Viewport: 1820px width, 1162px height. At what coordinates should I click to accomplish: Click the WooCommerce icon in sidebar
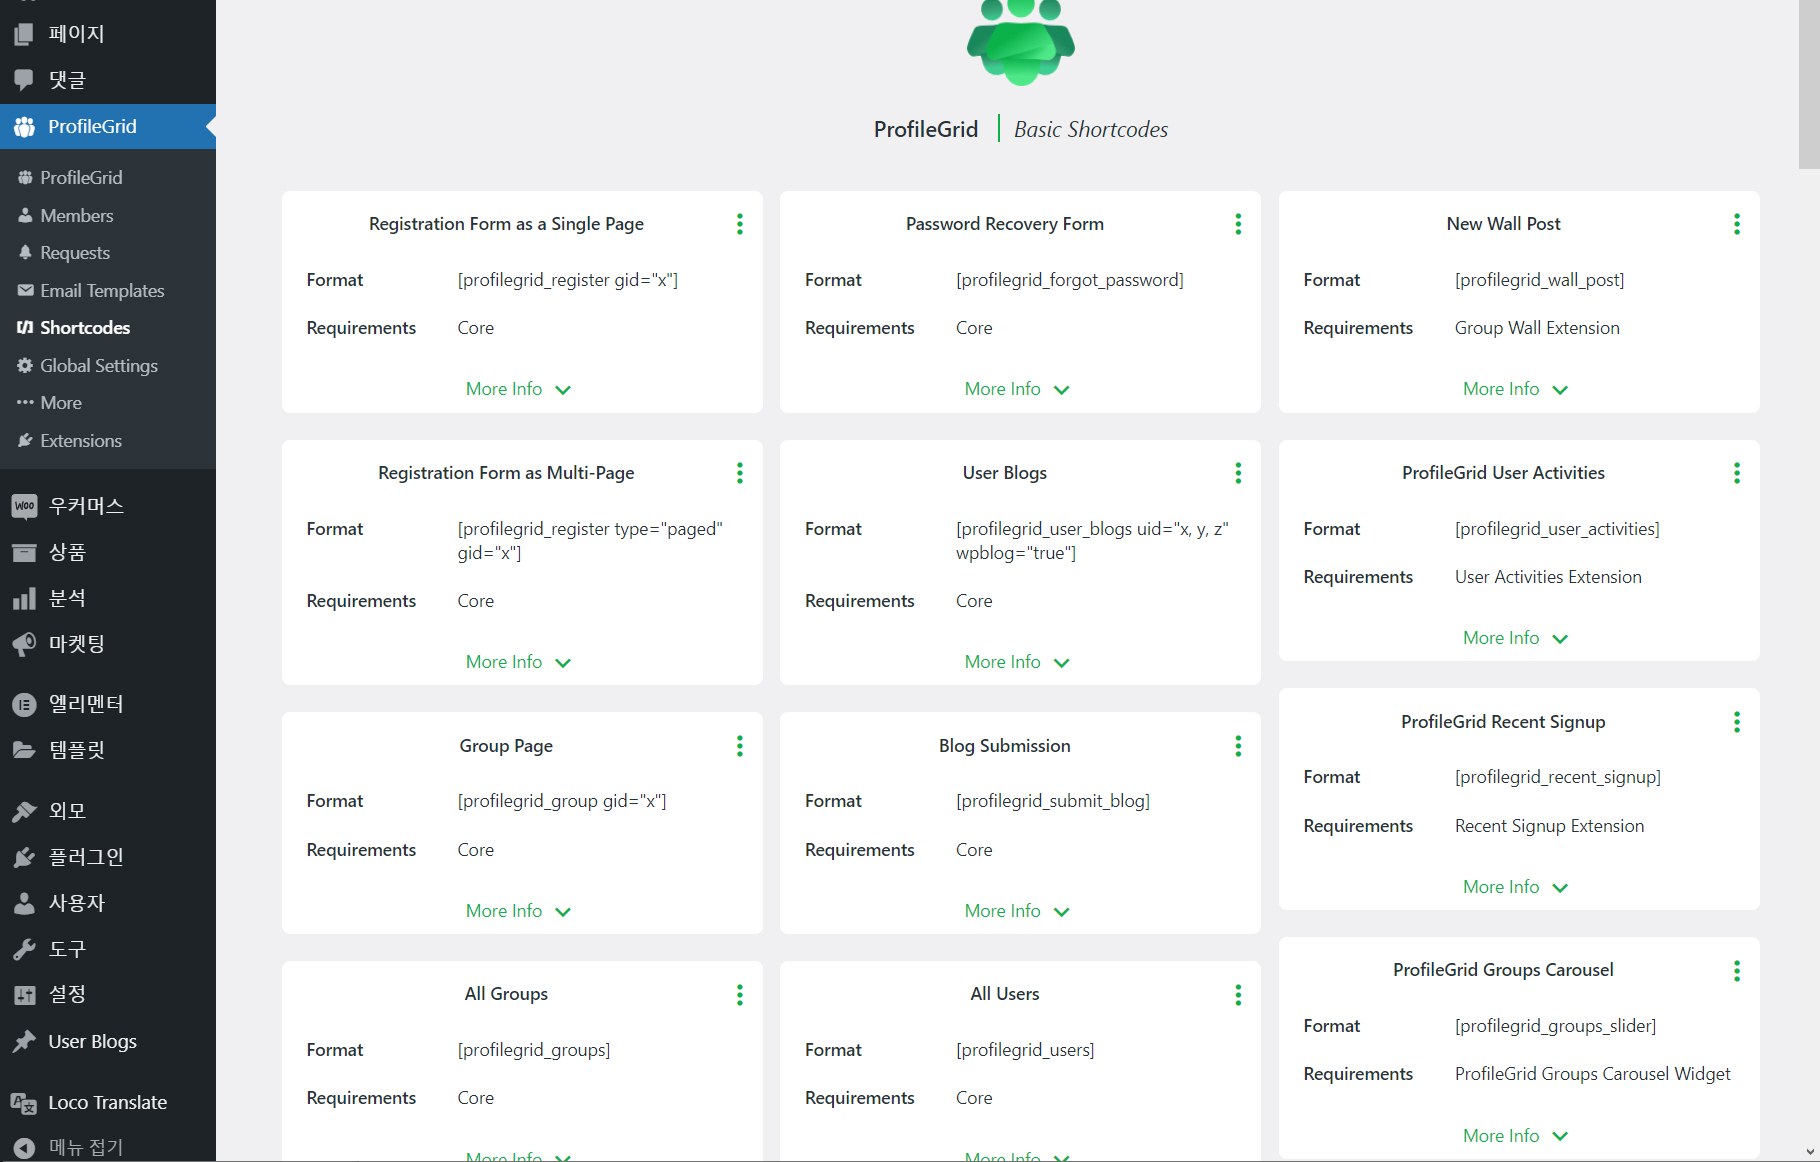tap(24, 506)
